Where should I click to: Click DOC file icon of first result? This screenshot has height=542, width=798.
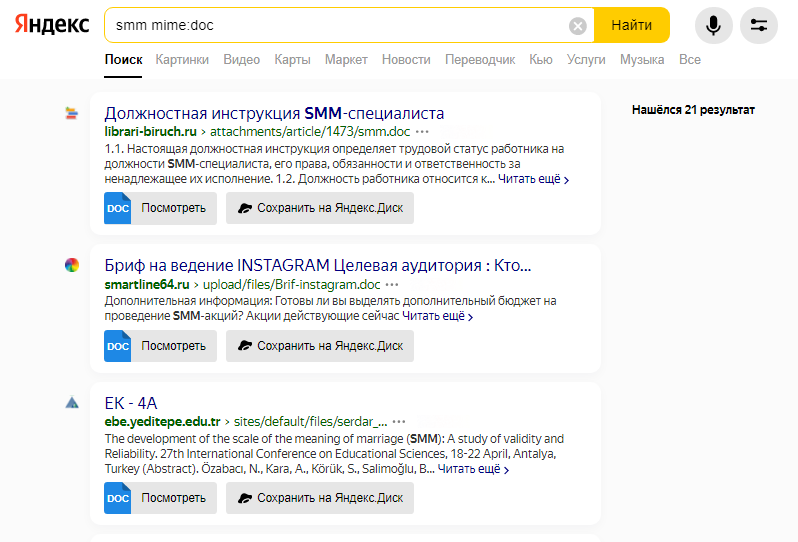[x=118, y=208]
